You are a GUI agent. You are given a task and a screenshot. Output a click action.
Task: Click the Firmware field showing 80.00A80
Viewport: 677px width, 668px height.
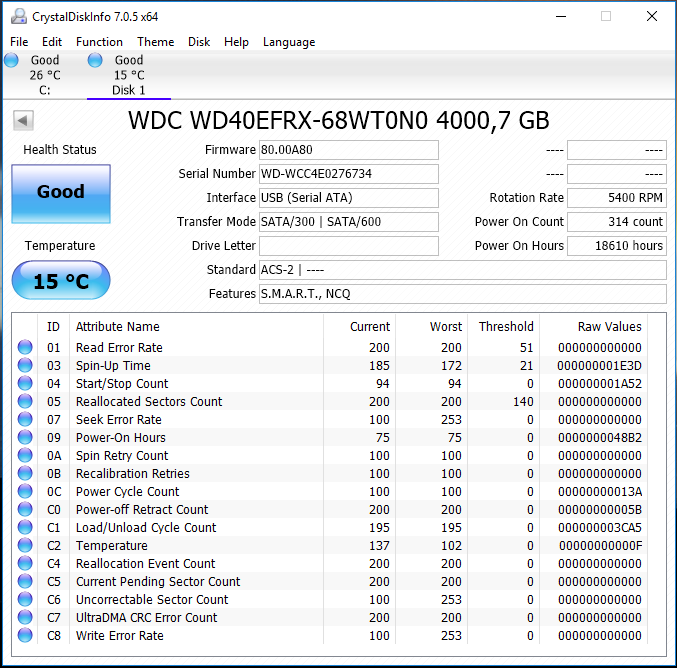point(348,150)
